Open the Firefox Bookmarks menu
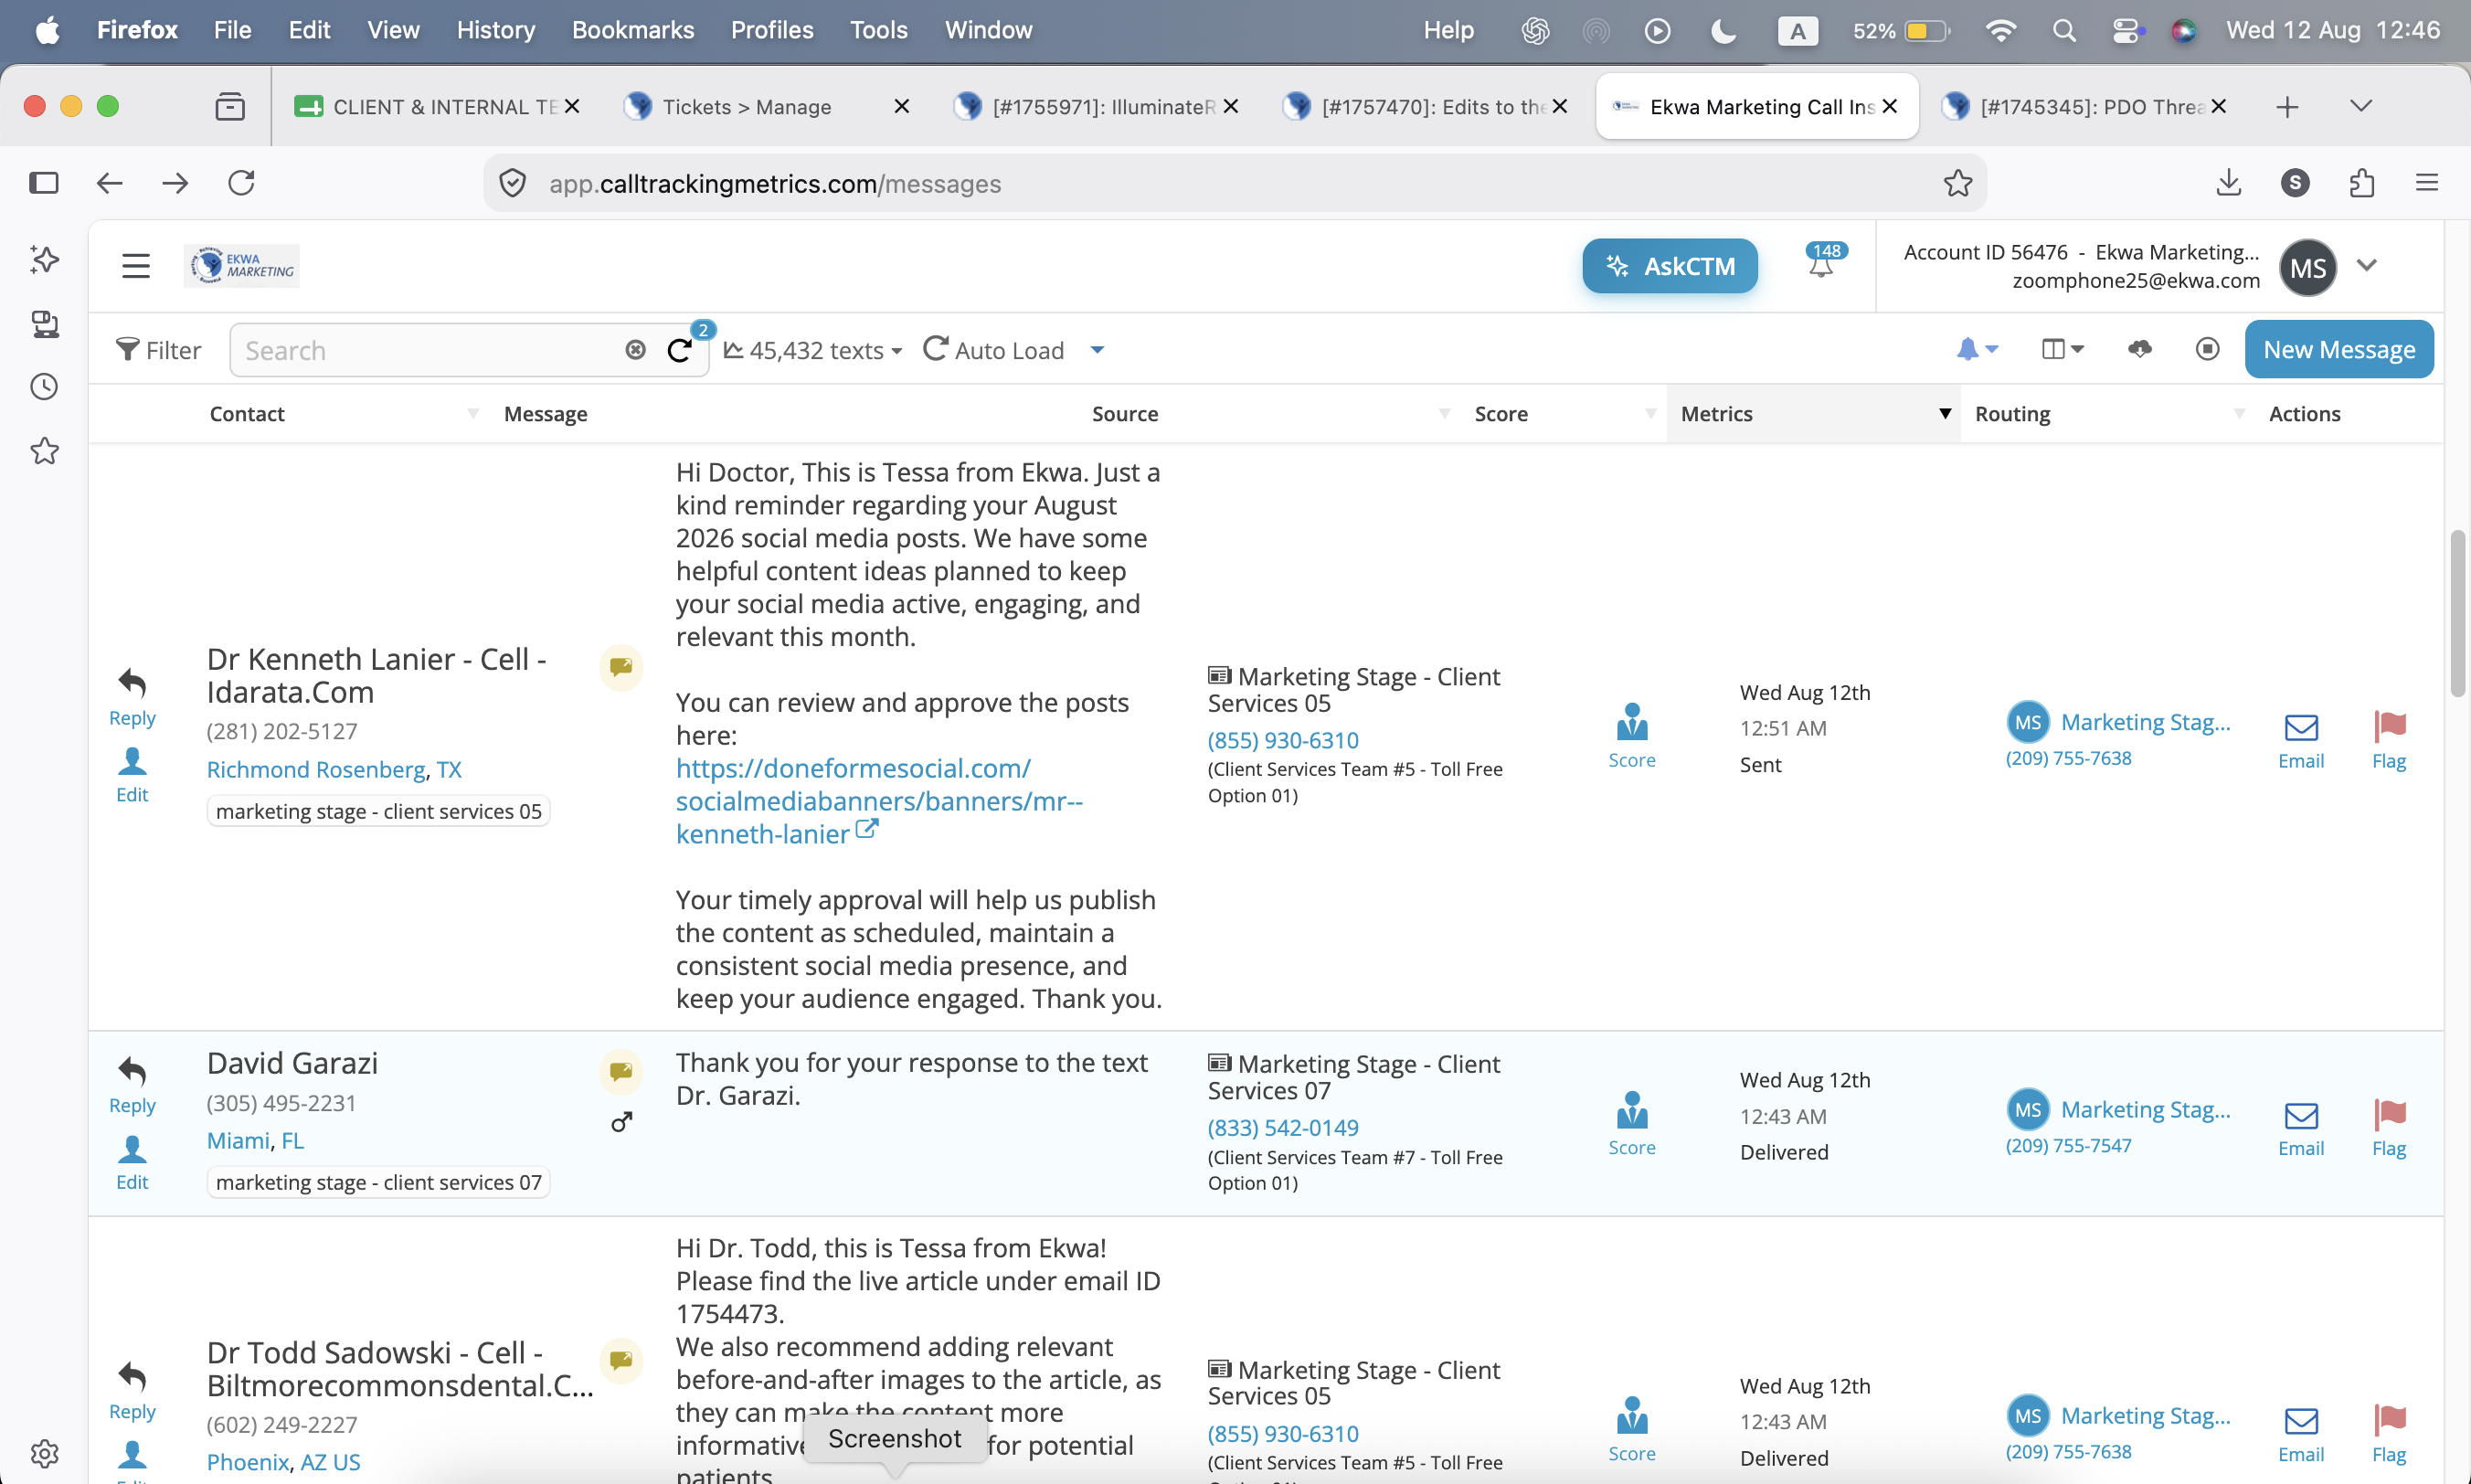This screenshot has width=2471, height=1484. 633,30
